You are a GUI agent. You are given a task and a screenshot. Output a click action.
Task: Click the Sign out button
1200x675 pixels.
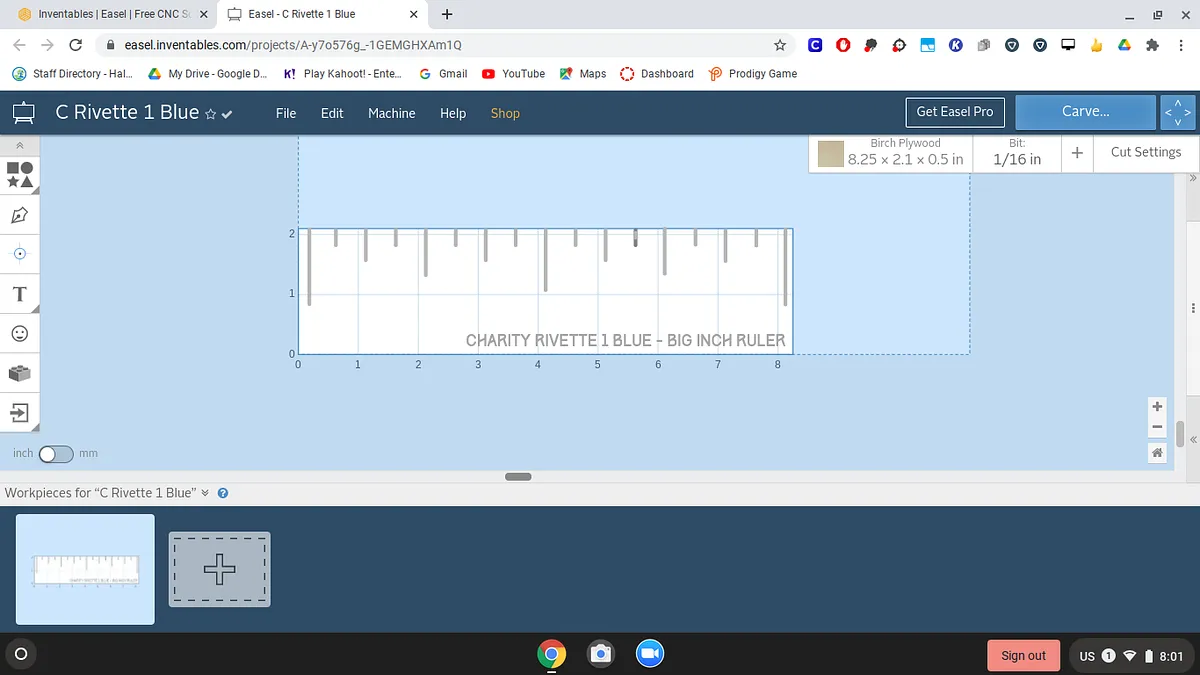click(1023, 655)
